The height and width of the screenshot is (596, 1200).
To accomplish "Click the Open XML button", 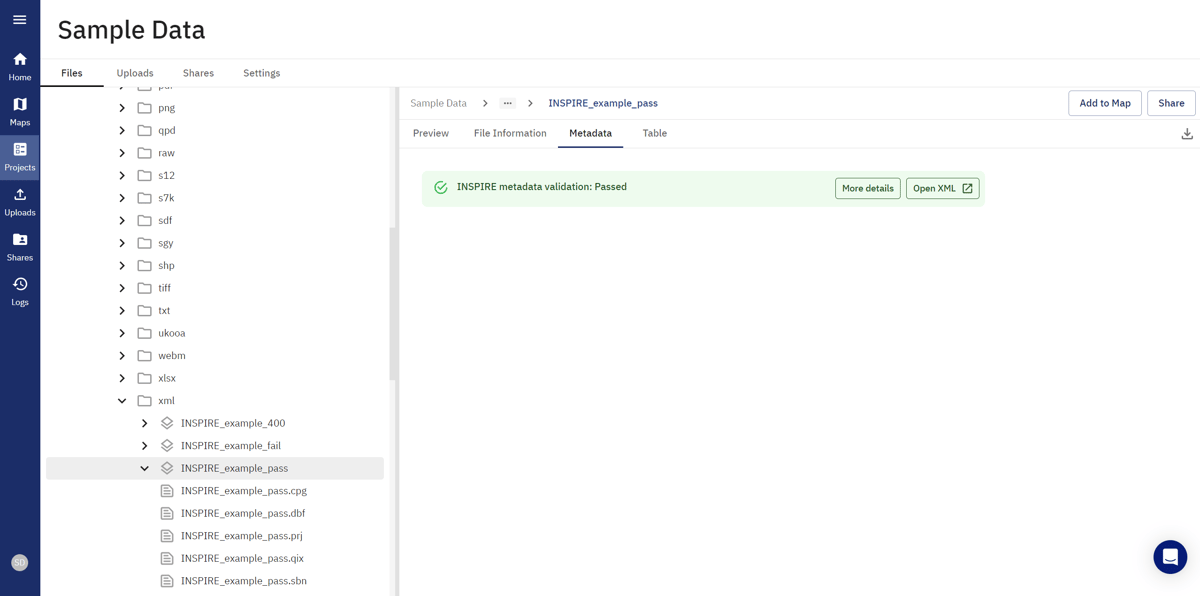I will [942, 188].
